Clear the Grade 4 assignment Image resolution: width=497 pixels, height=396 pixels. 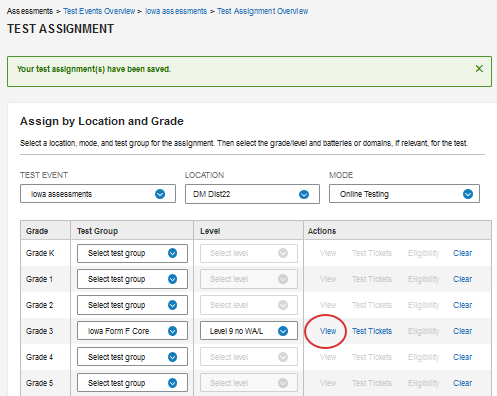[462, 357]
